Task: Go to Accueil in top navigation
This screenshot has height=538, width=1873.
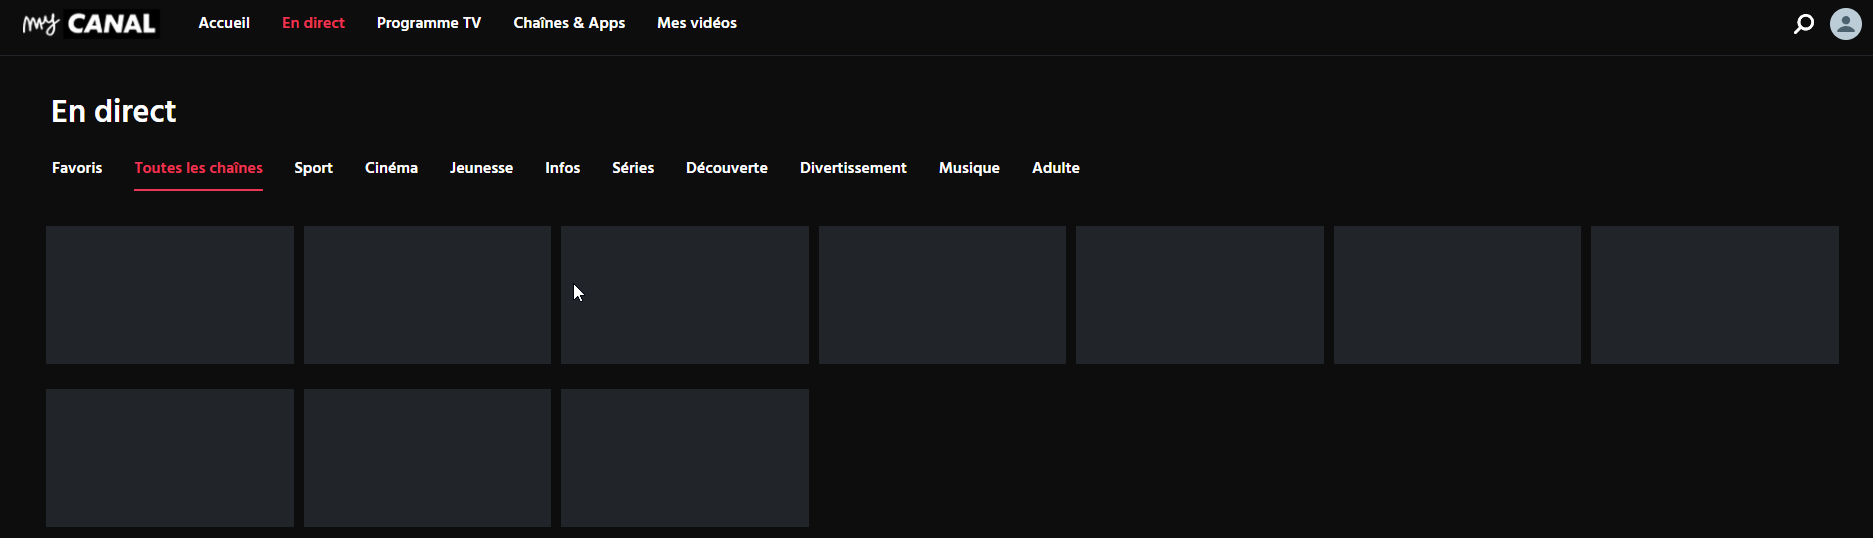Action: (224, 23)
